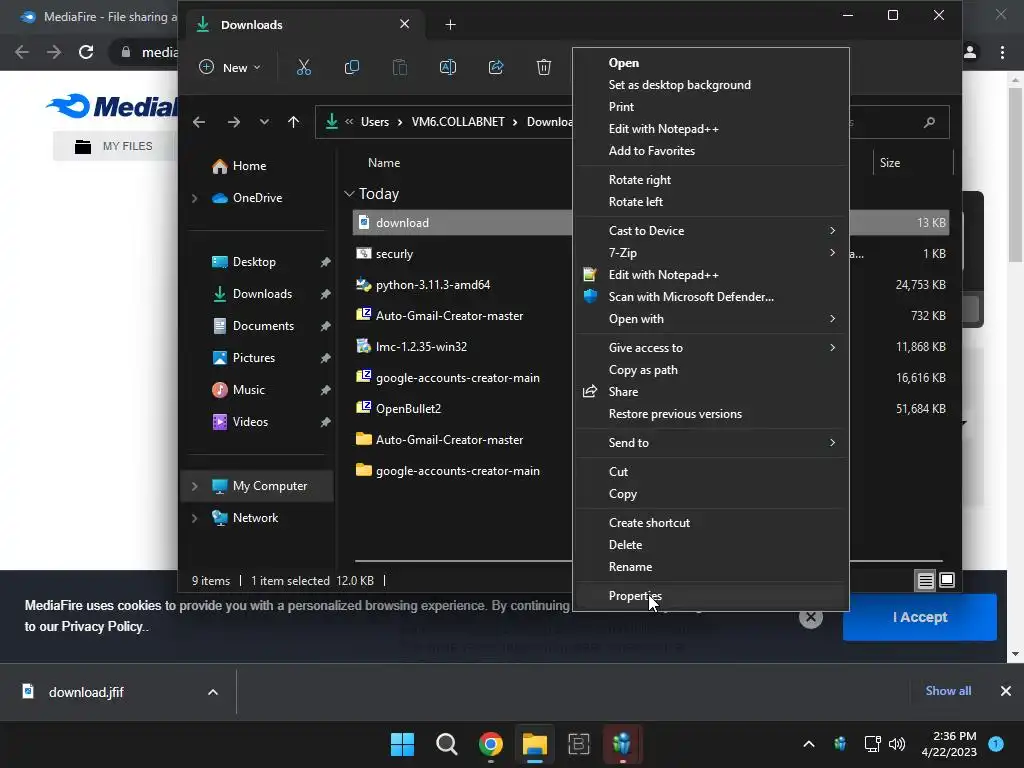Open download.jfif options caret in Chrome
Screen dimensions: 1024x768
click(212, 692)
